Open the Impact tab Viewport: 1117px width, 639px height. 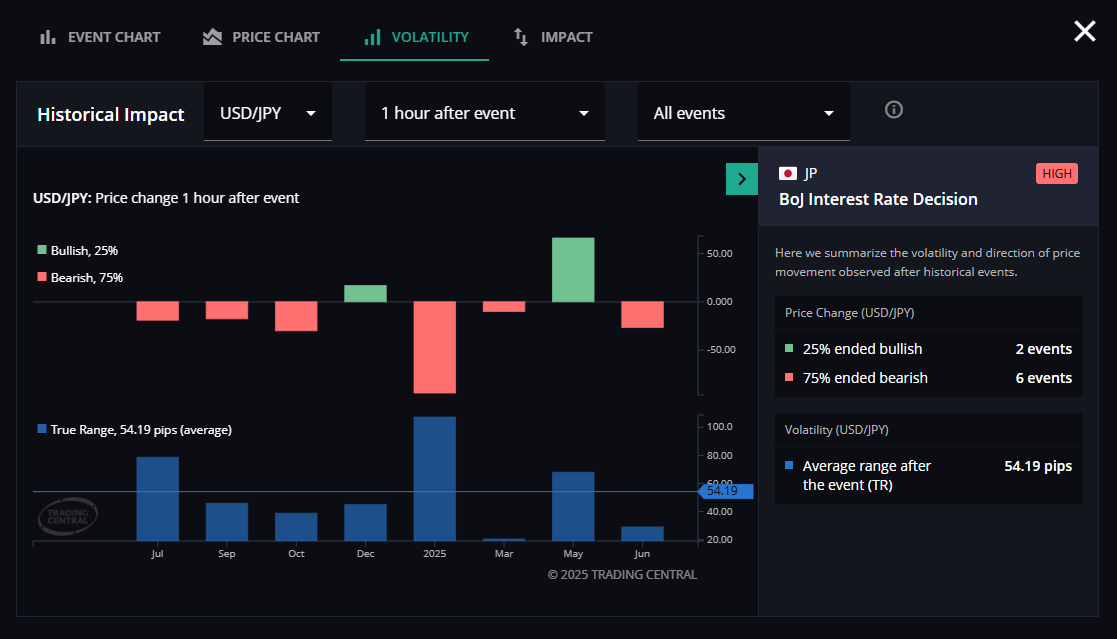click(553, 37)
